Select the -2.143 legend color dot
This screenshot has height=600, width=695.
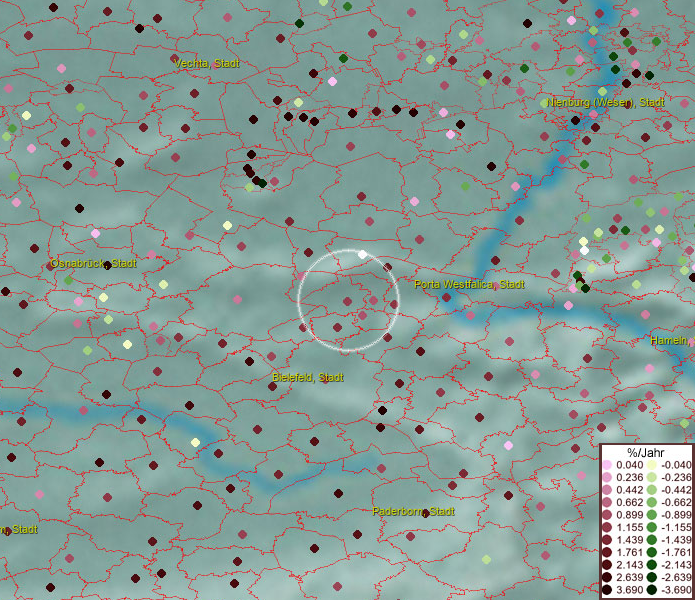coord(652,565)
